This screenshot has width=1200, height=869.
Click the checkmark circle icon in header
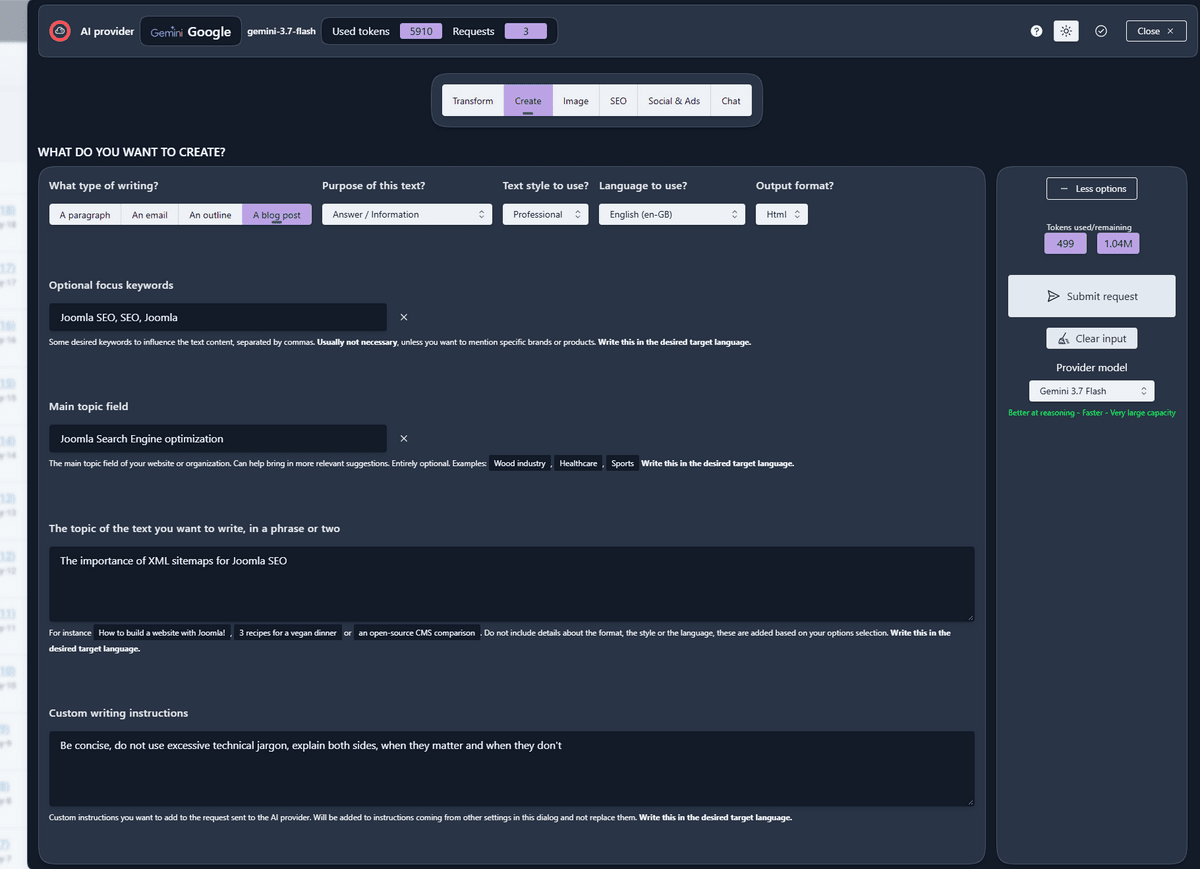coord(1101,31)
